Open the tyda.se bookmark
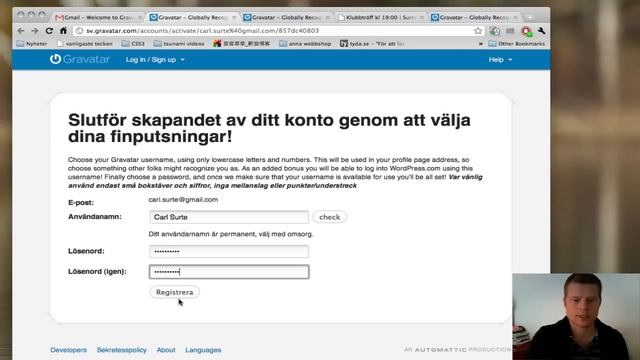Viewport: 640px width, 360px height. 372,43
